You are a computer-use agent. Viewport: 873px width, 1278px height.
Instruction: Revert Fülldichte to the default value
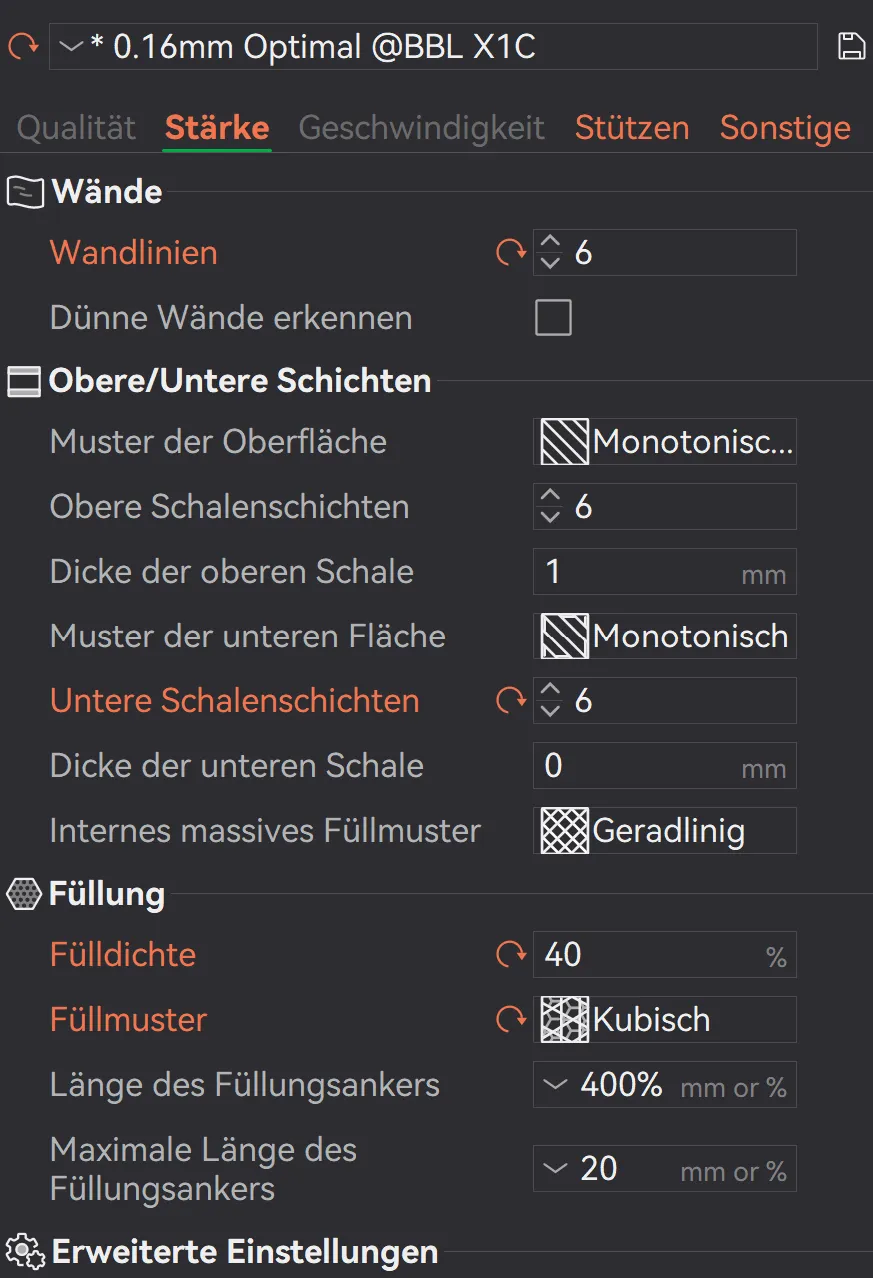coord(511,955)
